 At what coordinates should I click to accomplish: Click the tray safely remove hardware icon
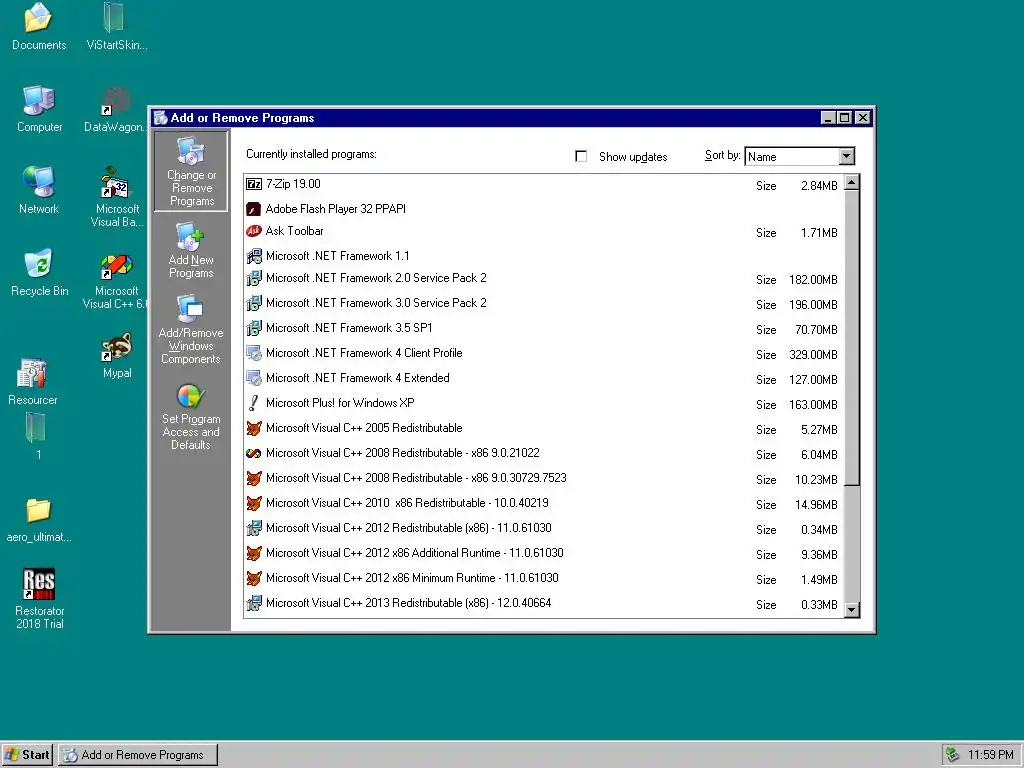[952, 755]
